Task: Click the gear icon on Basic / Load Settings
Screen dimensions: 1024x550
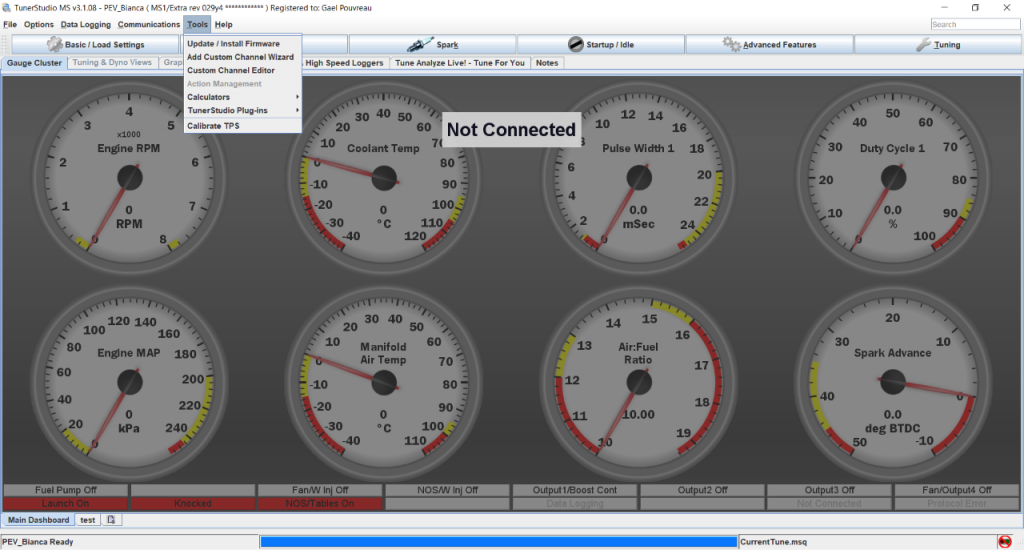Action: click(x=54, y=44)
